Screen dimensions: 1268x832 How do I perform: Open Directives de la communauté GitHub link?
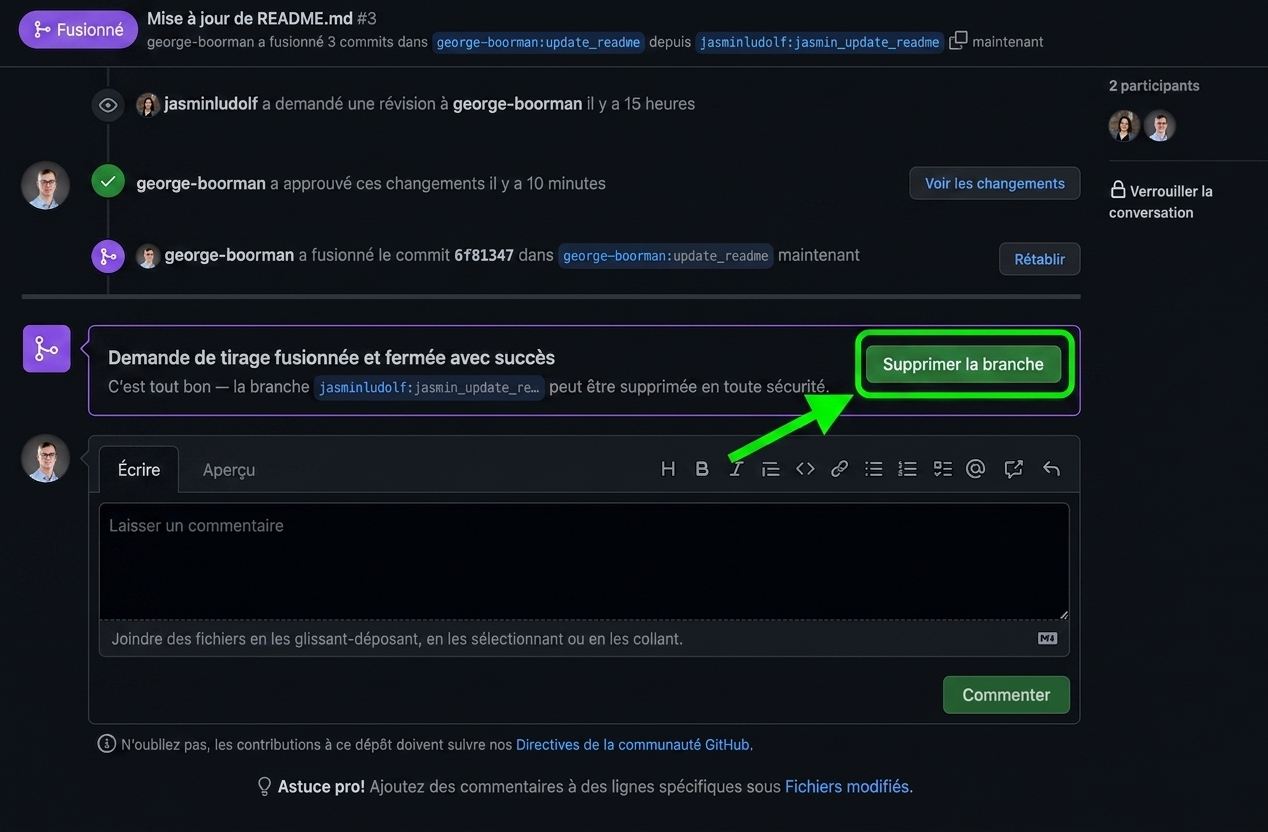coord(633,744)
